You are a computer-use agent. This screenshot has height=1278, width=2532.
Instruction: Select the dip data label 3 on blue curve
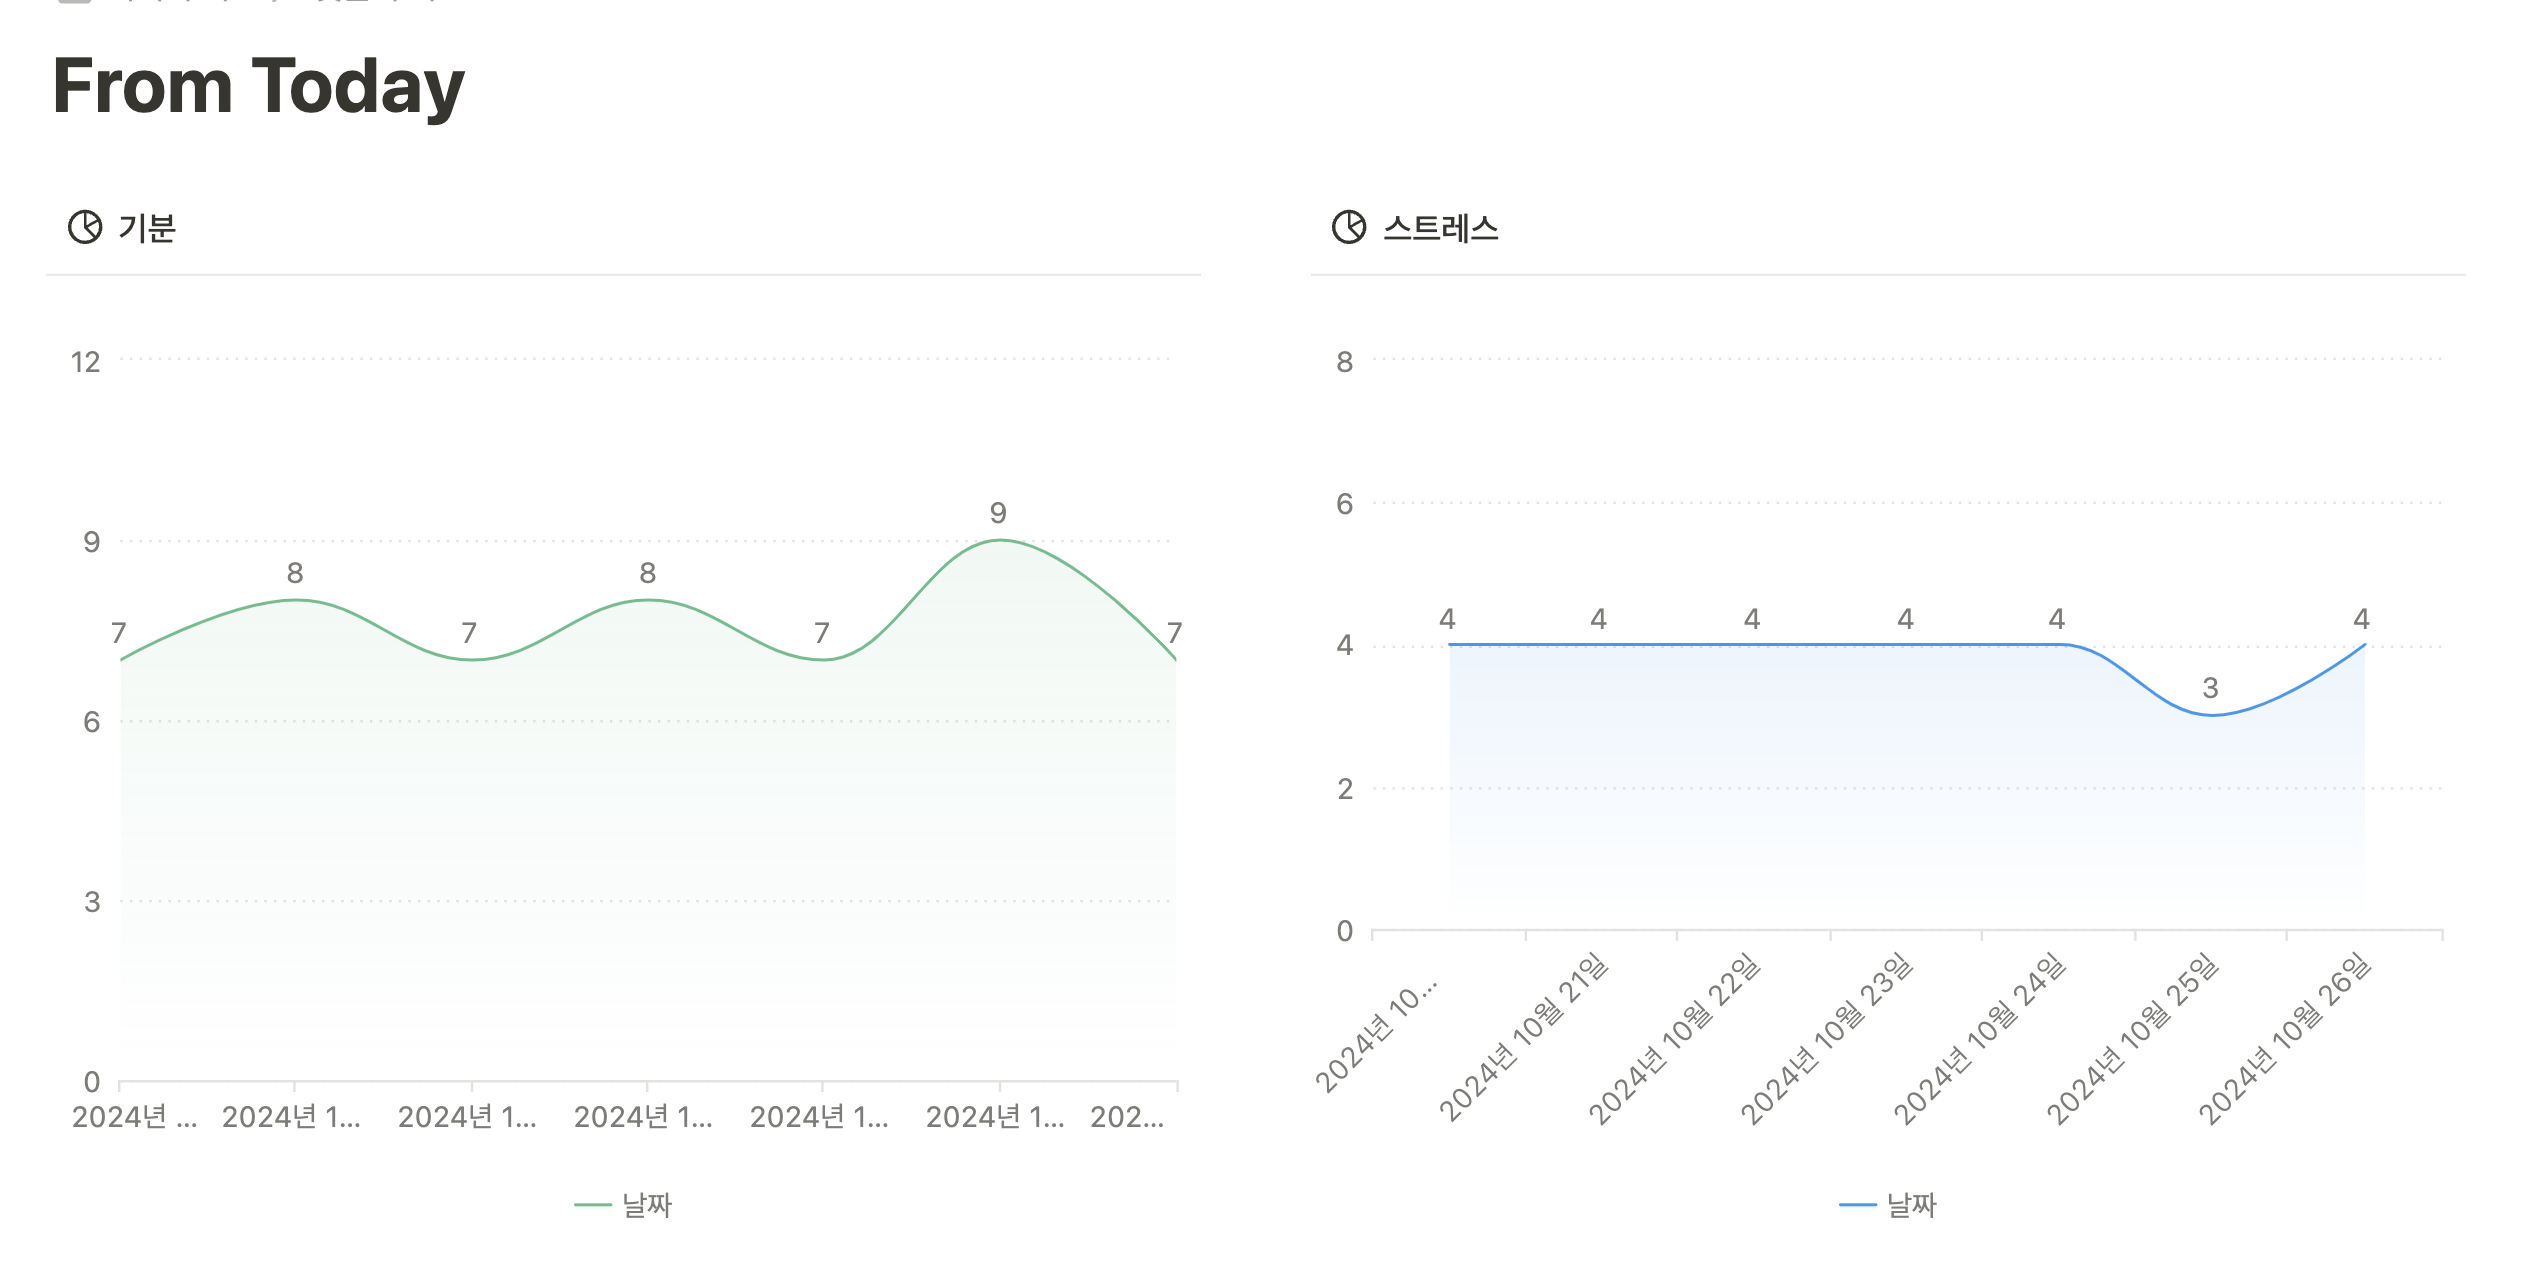click(x=2210, y=688)
